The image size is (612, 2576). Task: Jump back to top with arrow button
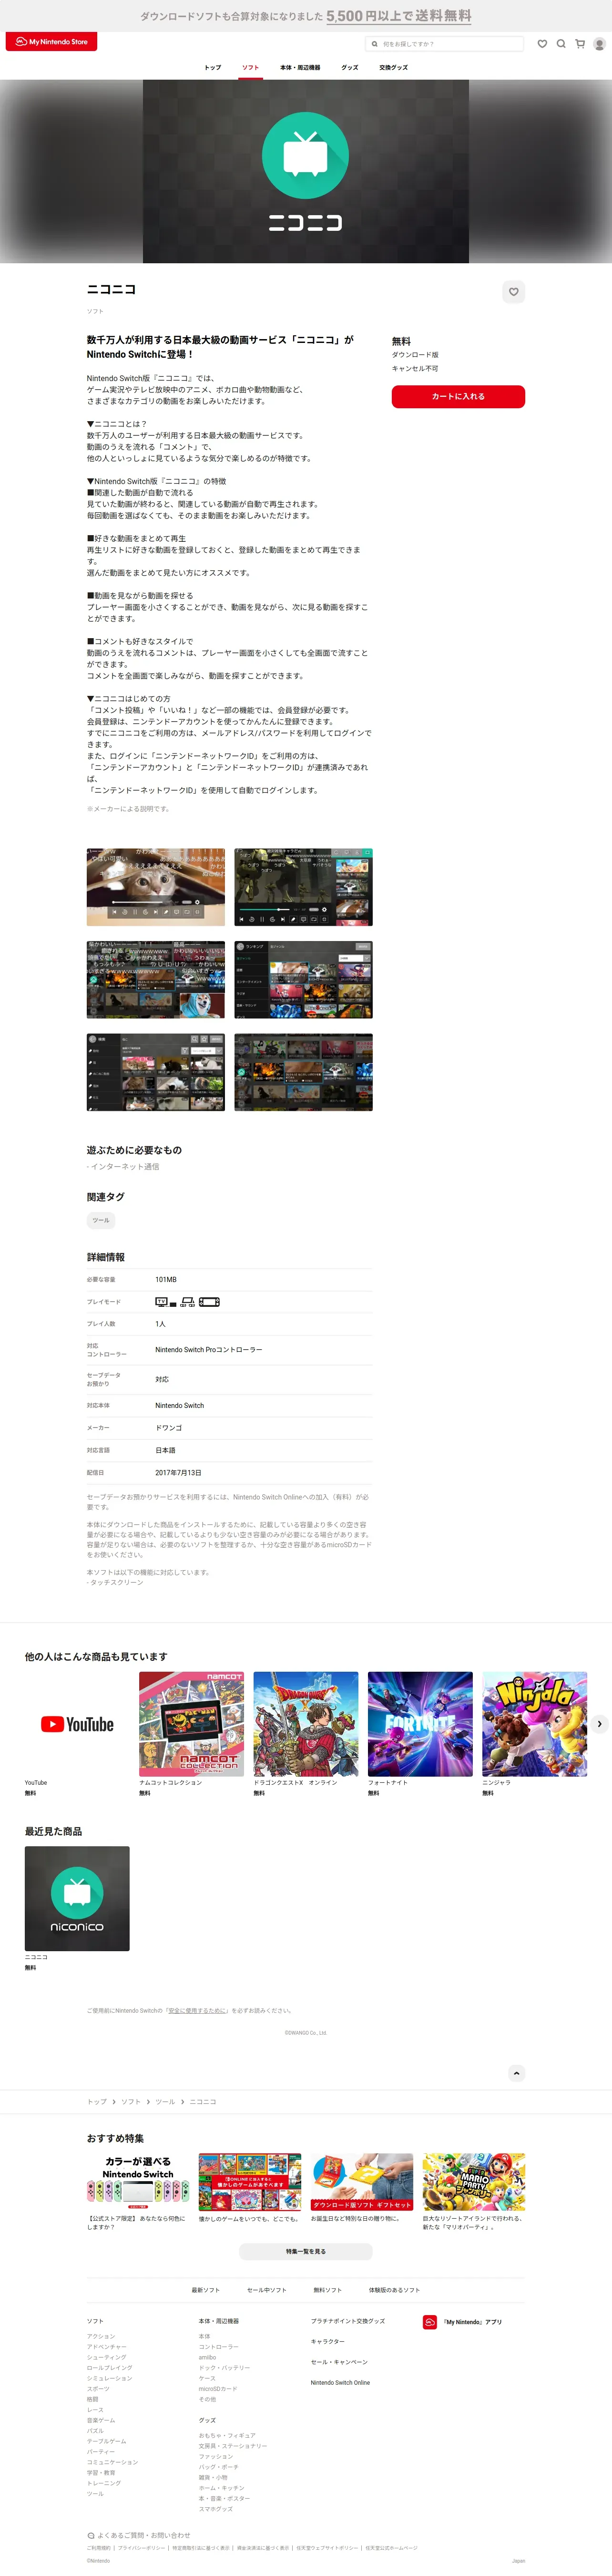click(516, 2073)
